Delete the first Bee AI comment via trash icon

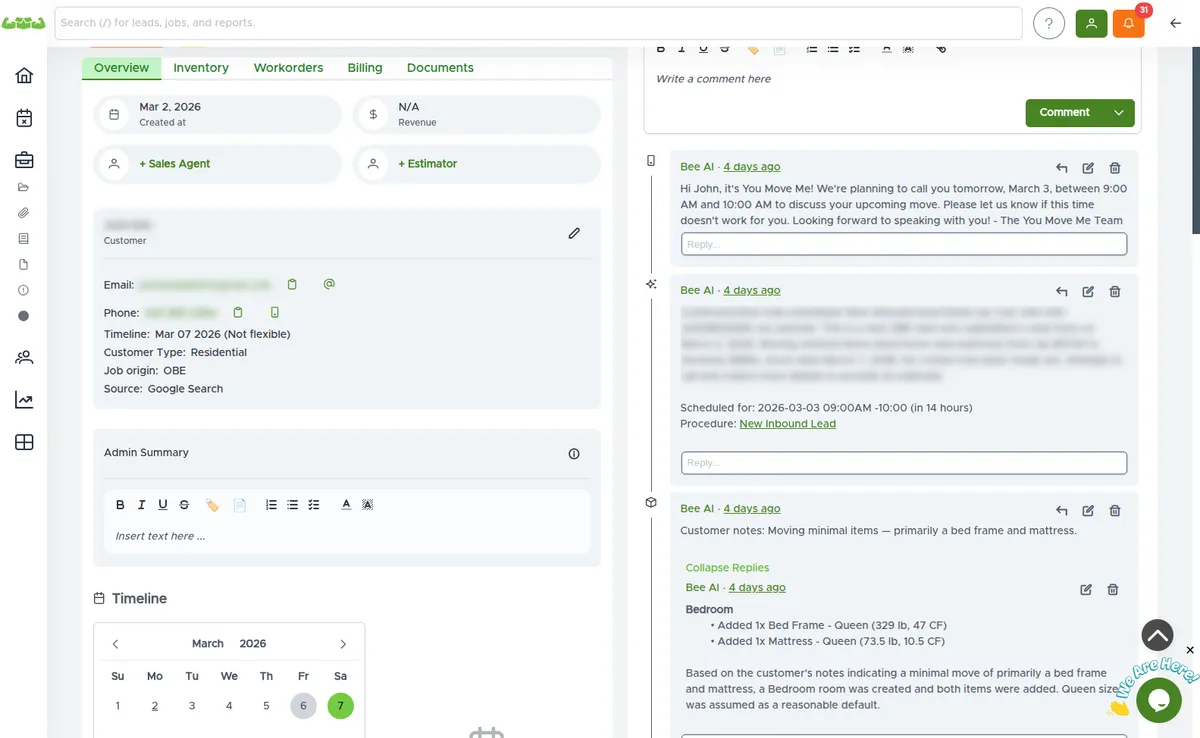1115,167
